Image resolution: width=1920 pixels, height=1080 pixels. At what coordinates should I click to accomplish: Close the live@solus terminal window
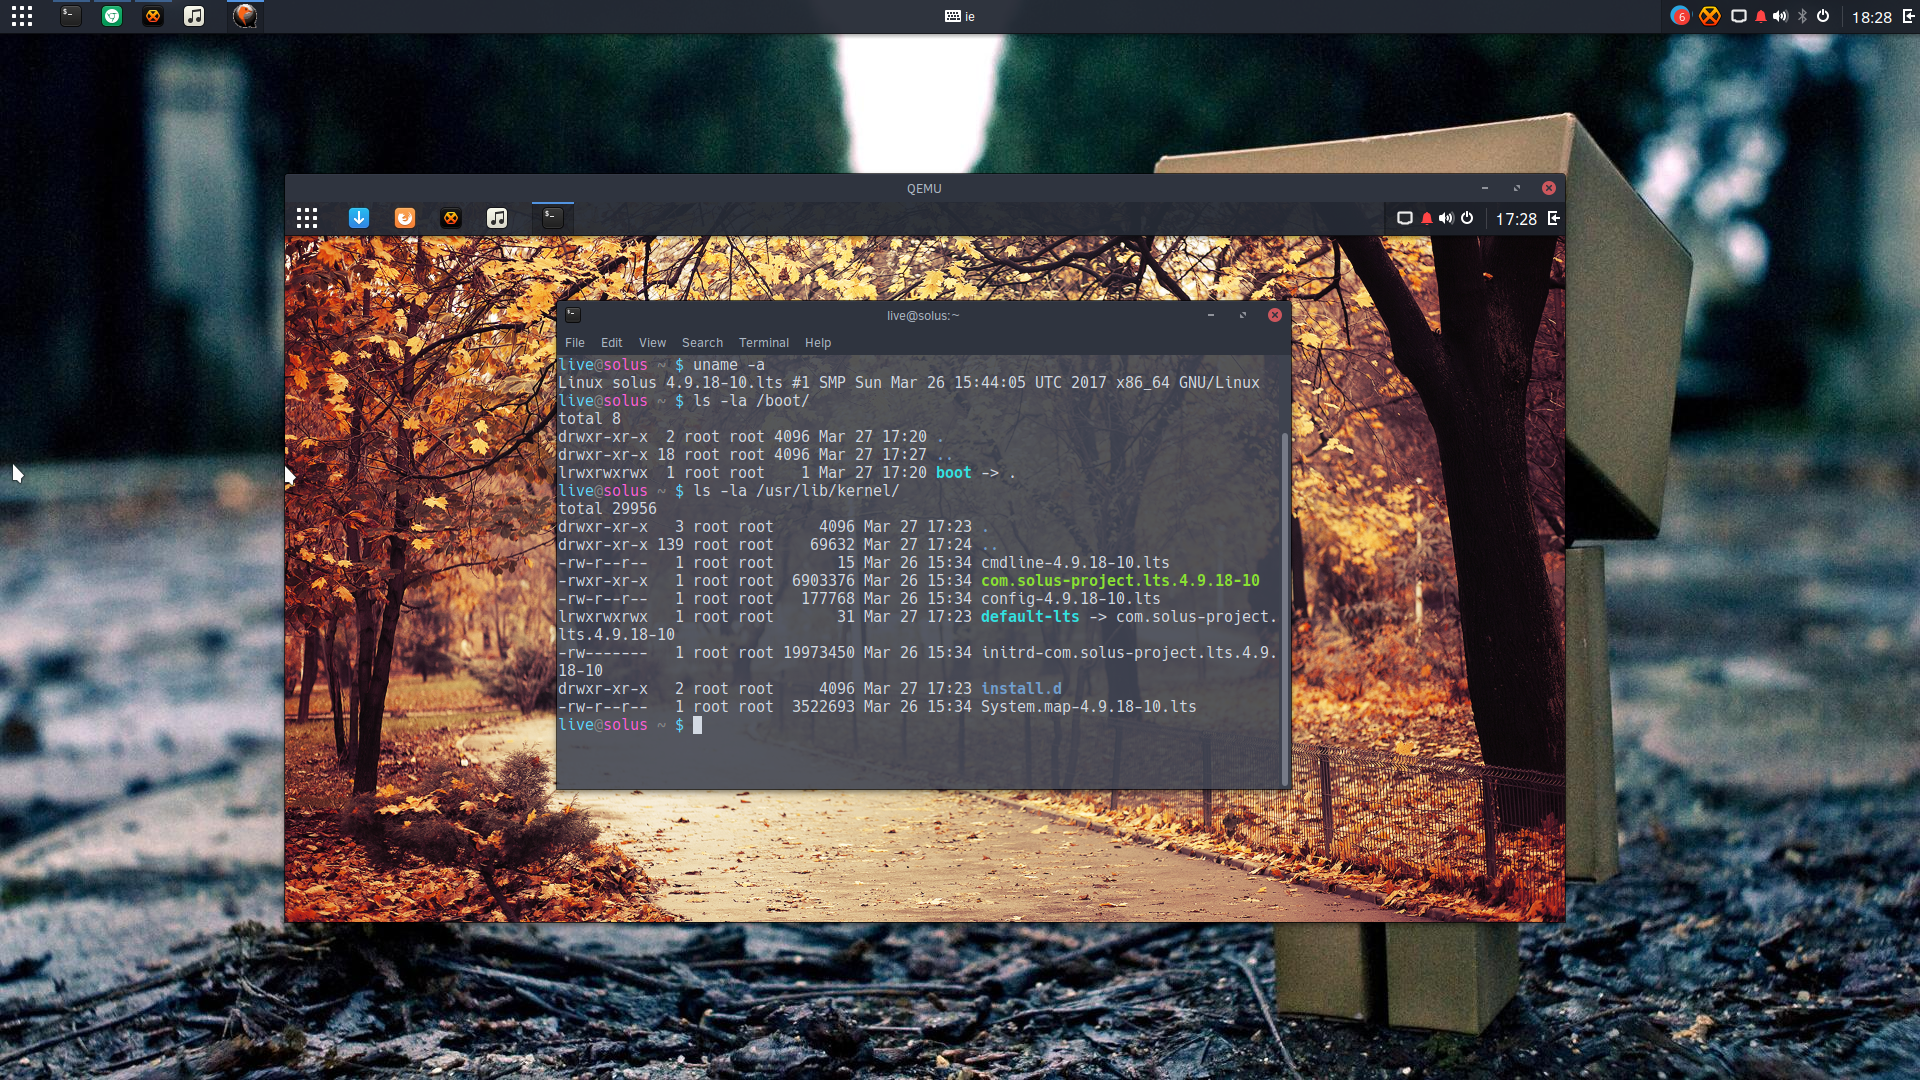click(x=1275, y=315)
